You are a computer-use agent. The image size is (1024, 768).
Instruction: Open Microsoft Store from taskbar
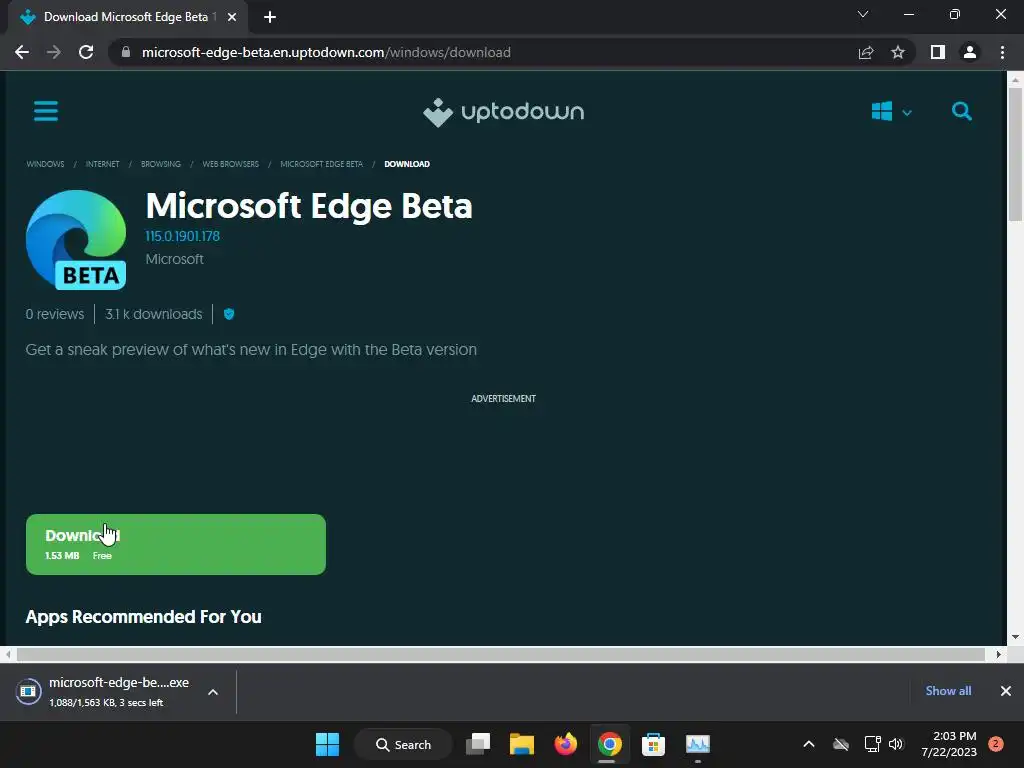coord(653,744)
